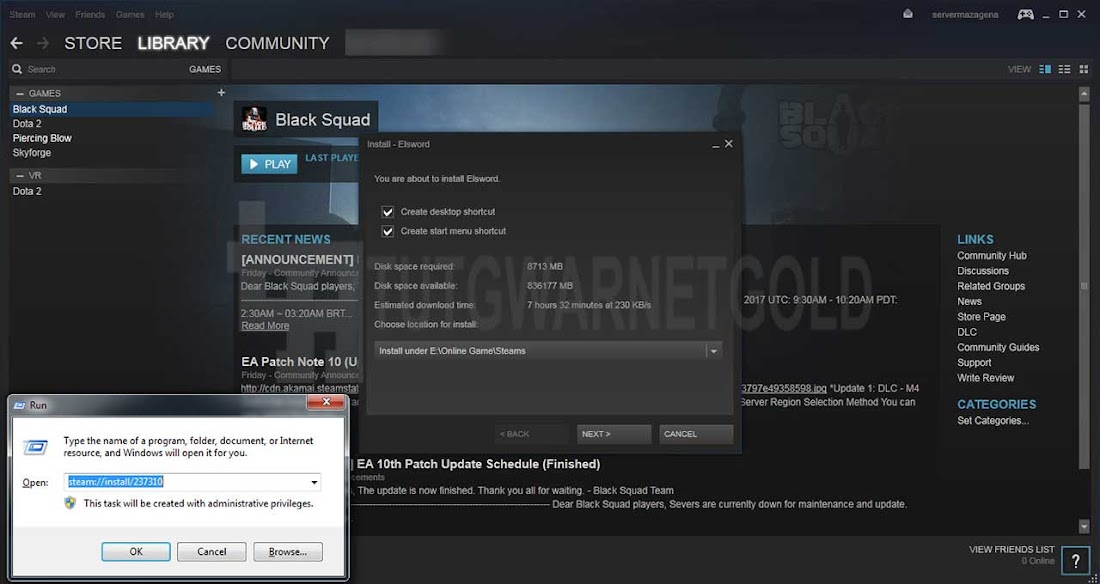The height and width of the screenshot is (584, 1100).
Task: Select Skyforge in the games list
Action: click(x=32, y=153)
